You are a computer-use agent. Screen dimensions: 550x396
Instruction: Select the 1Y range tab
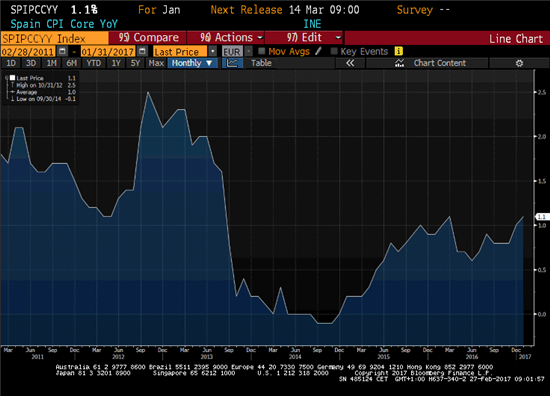[116, 63]
